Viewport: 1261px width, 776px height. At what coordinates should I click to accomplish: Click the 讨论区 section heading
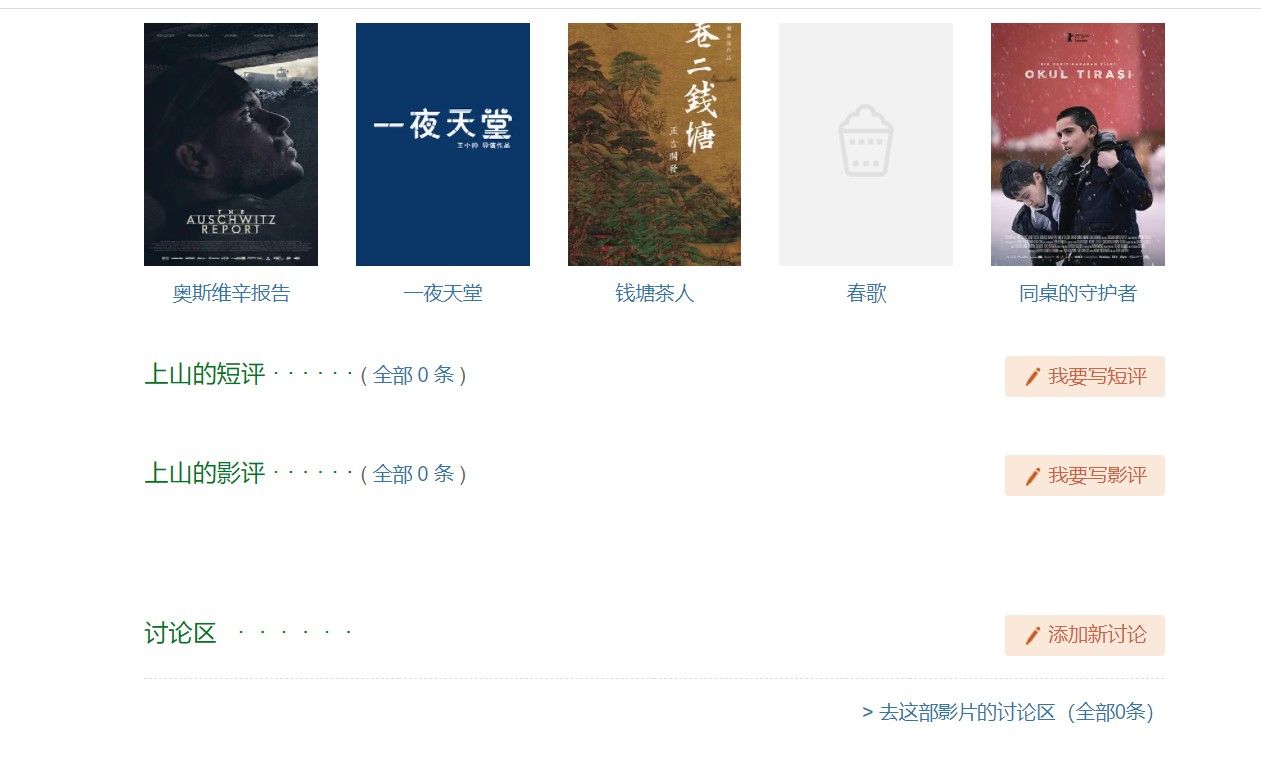tap(181, 633)
